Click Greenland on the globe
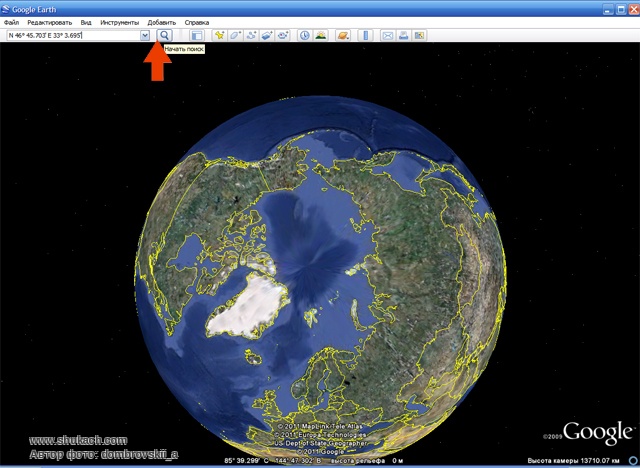Image resolution: width=640 pixels, height=468 pixels. pos(247,306)
